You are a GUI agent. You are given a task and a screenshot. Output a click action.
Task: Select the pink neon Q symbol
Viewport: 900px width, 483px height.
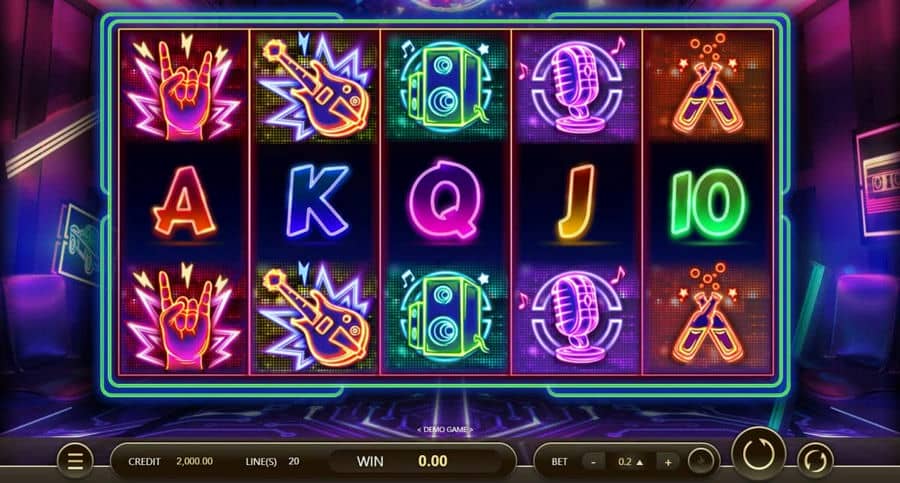[x=444, y=200]
